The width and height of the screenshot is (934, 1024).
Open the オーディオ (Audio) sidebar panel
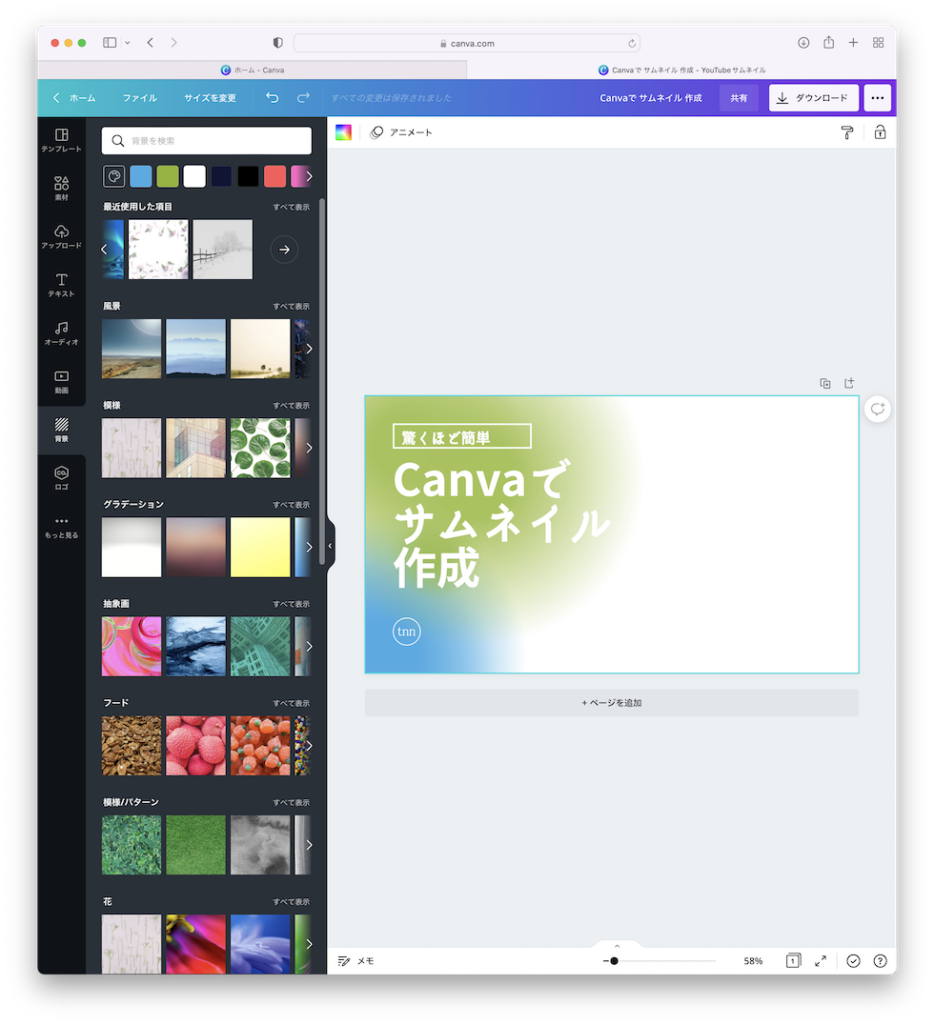pos(61,334)
